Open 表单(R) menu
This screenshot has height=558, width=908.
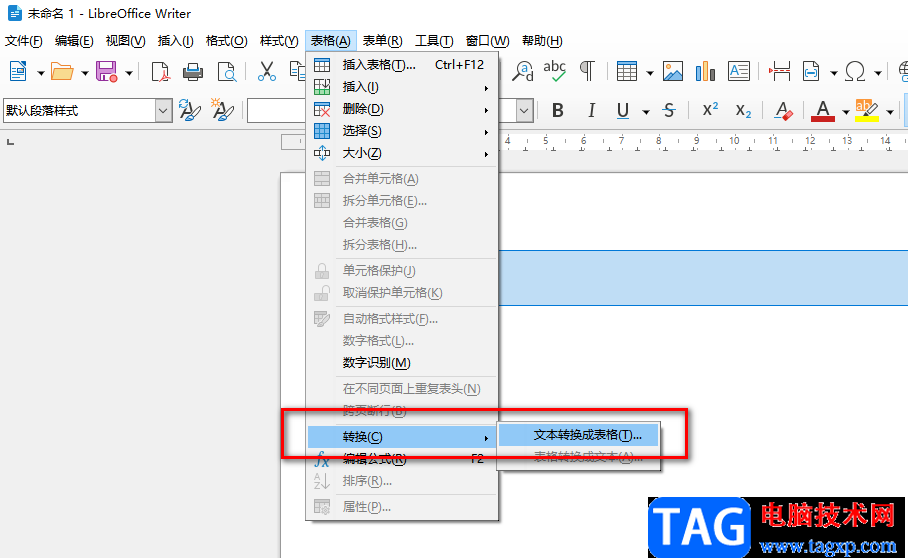[x=382, y=41]
